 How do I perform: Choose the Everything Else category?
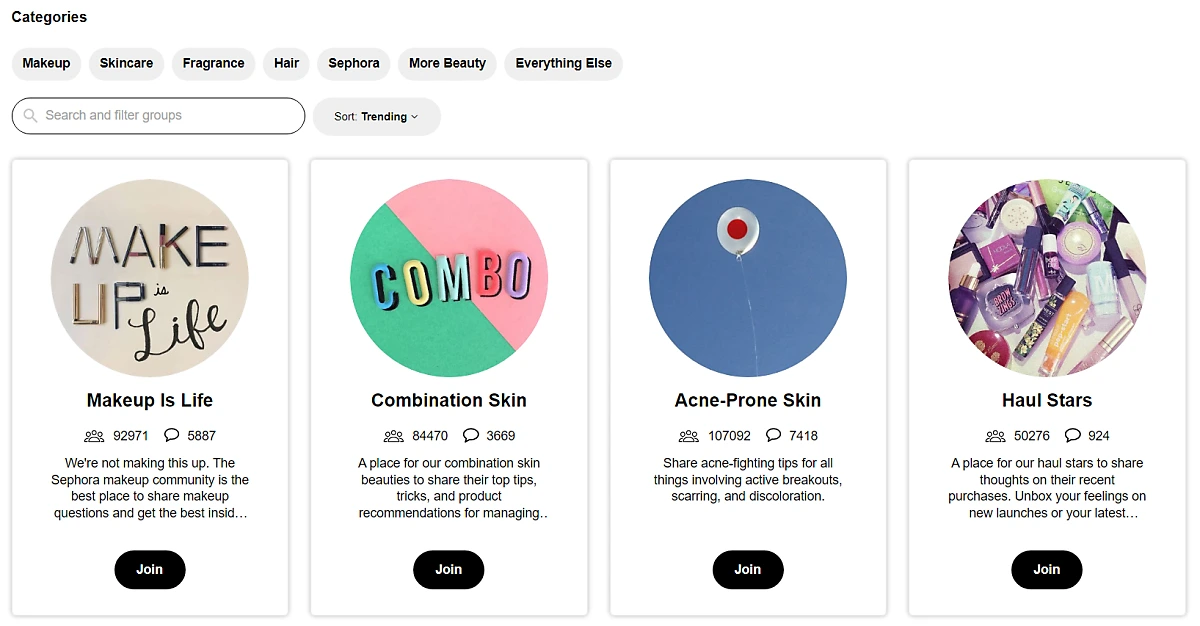tap(563, 64)
